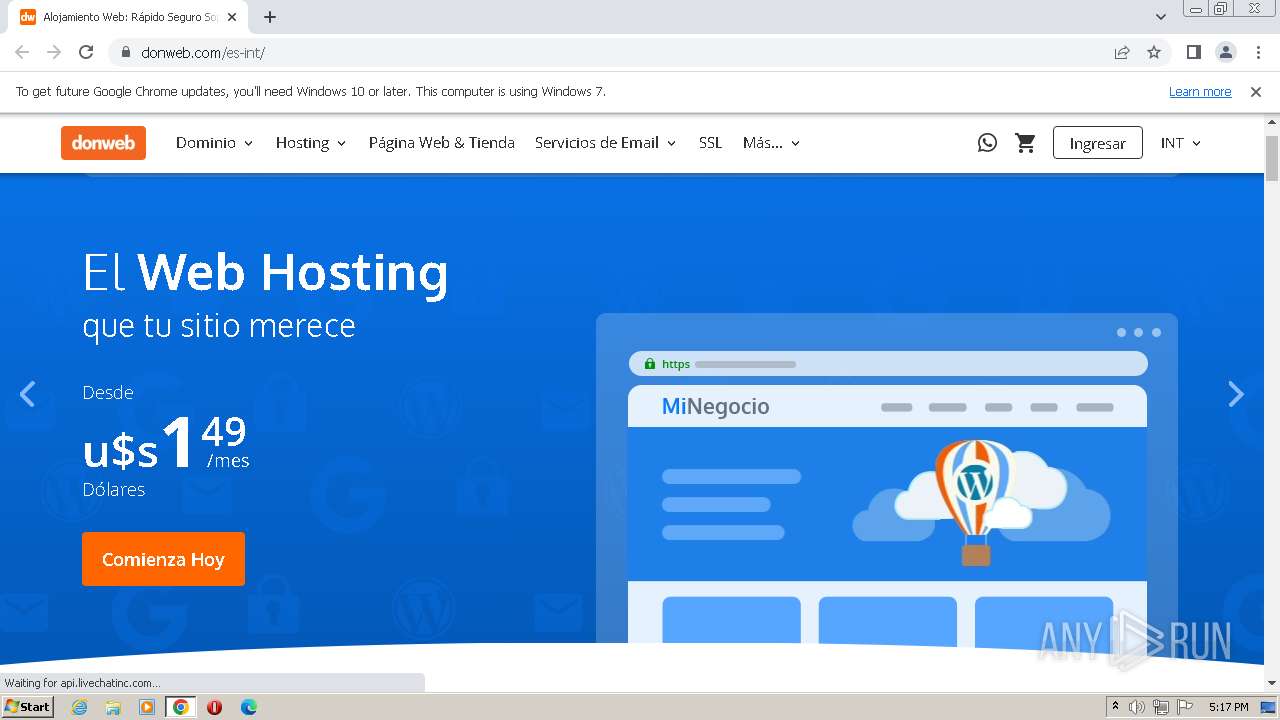The height and width of the screenshot is (720, 1280).
Task: Open Chrome profile avatar
Action: click(1225, 52)
